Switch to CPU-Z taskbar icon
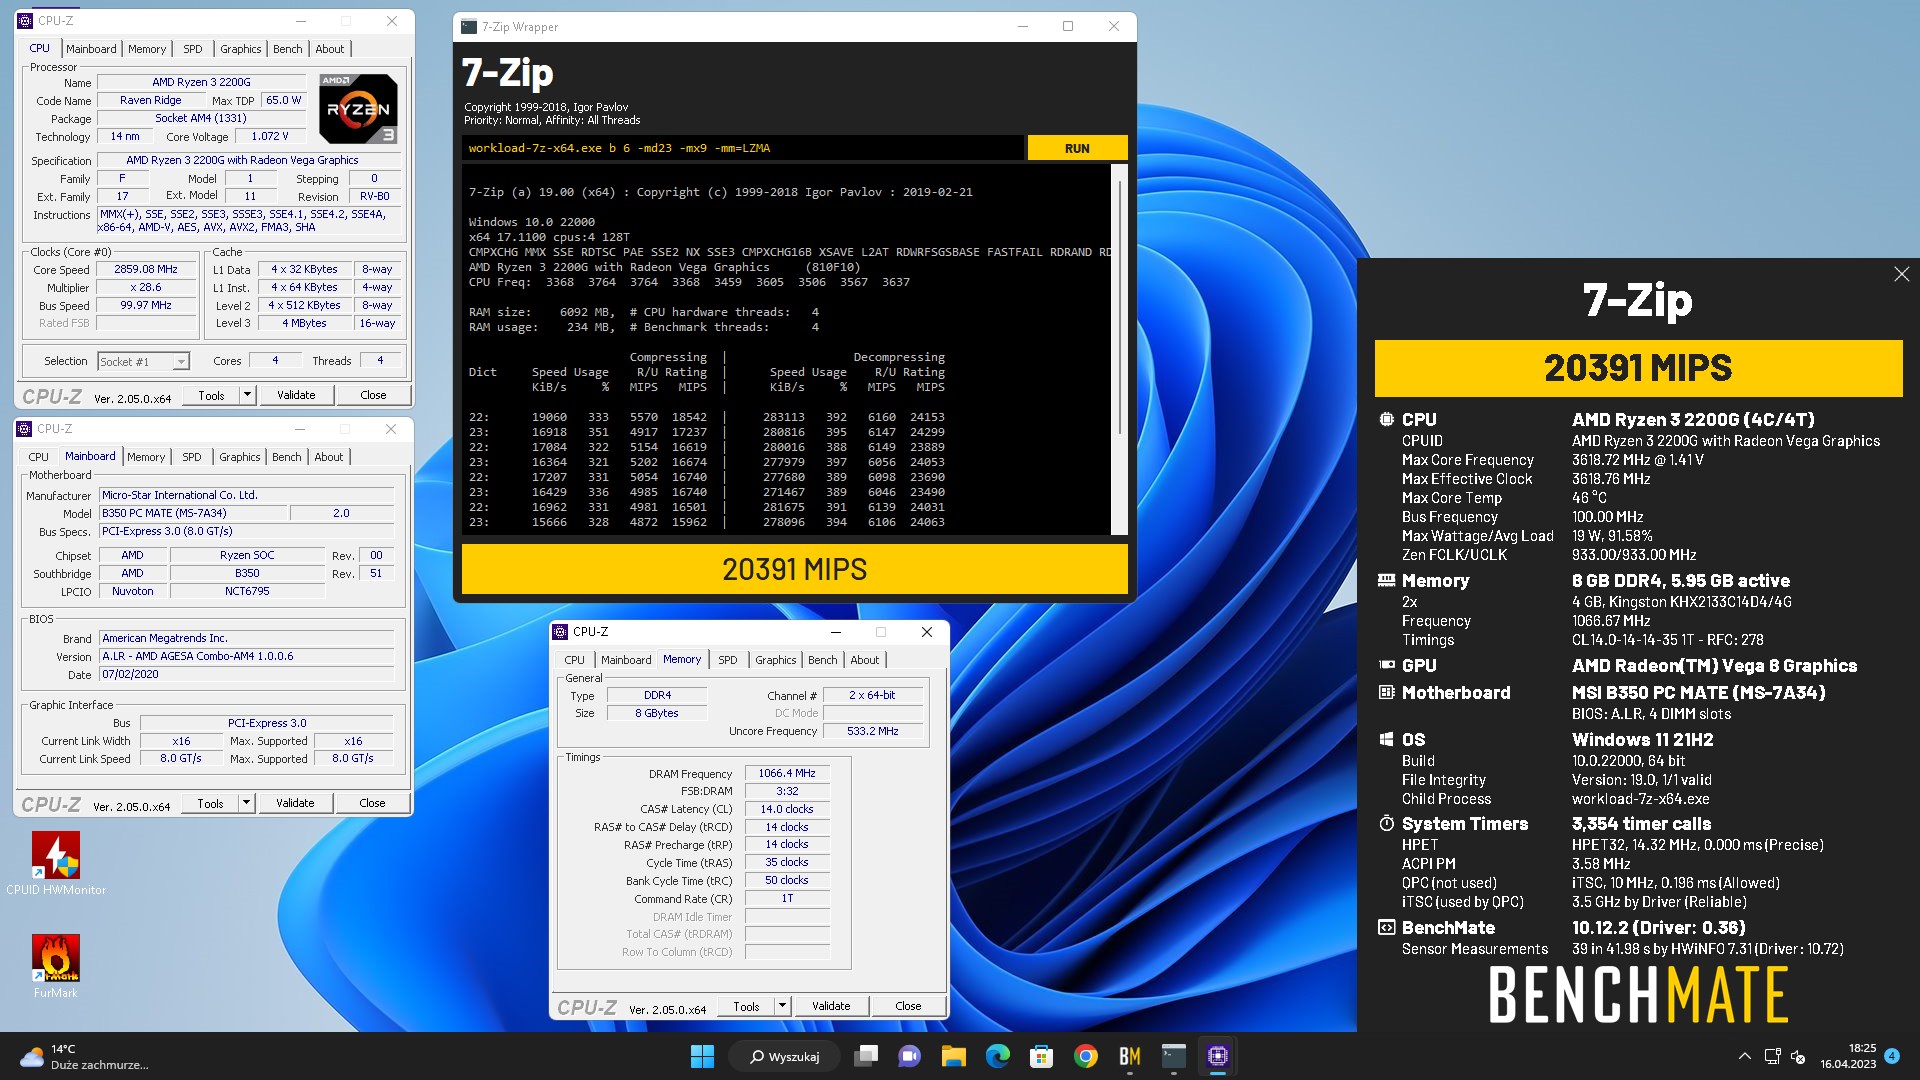Viewport: 1920px width, 1080px height. pos(1218,1056)
